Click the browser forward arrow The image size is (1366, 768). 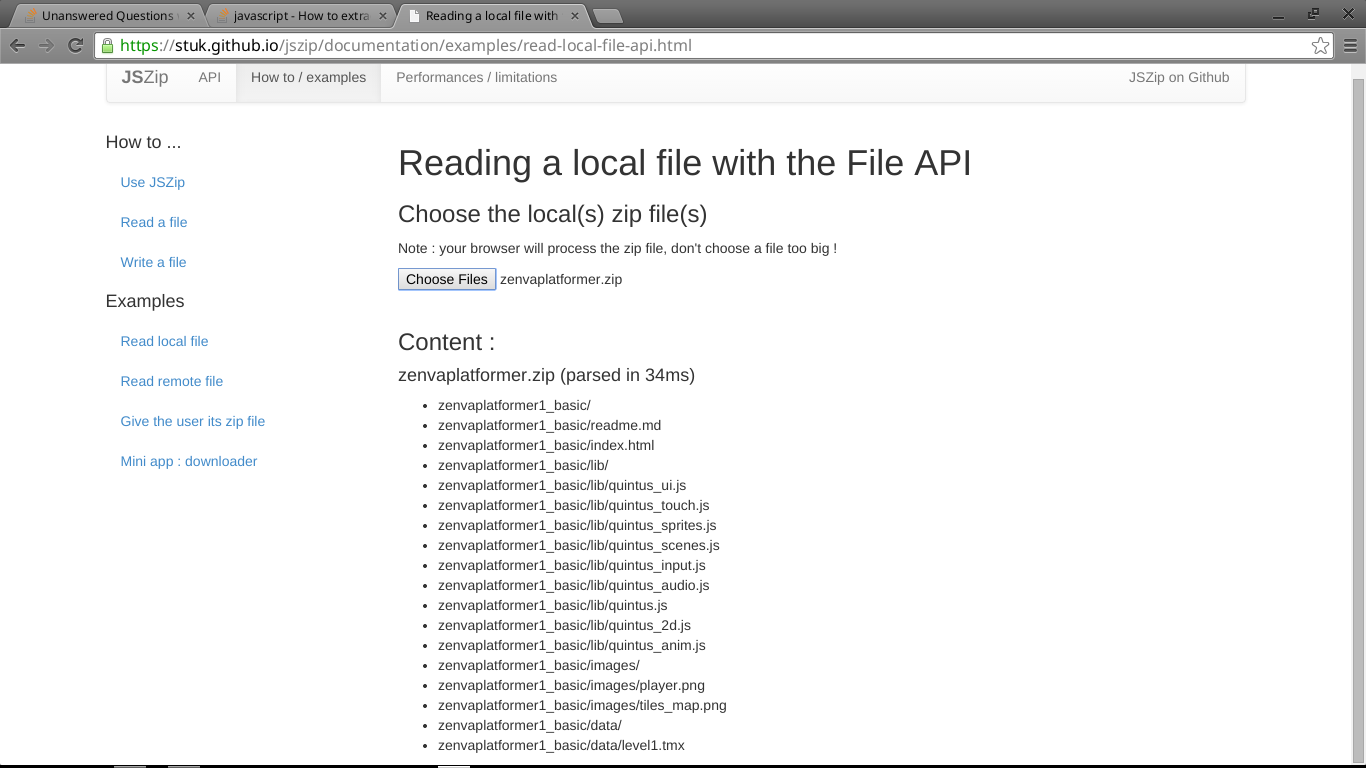[46, 45]
